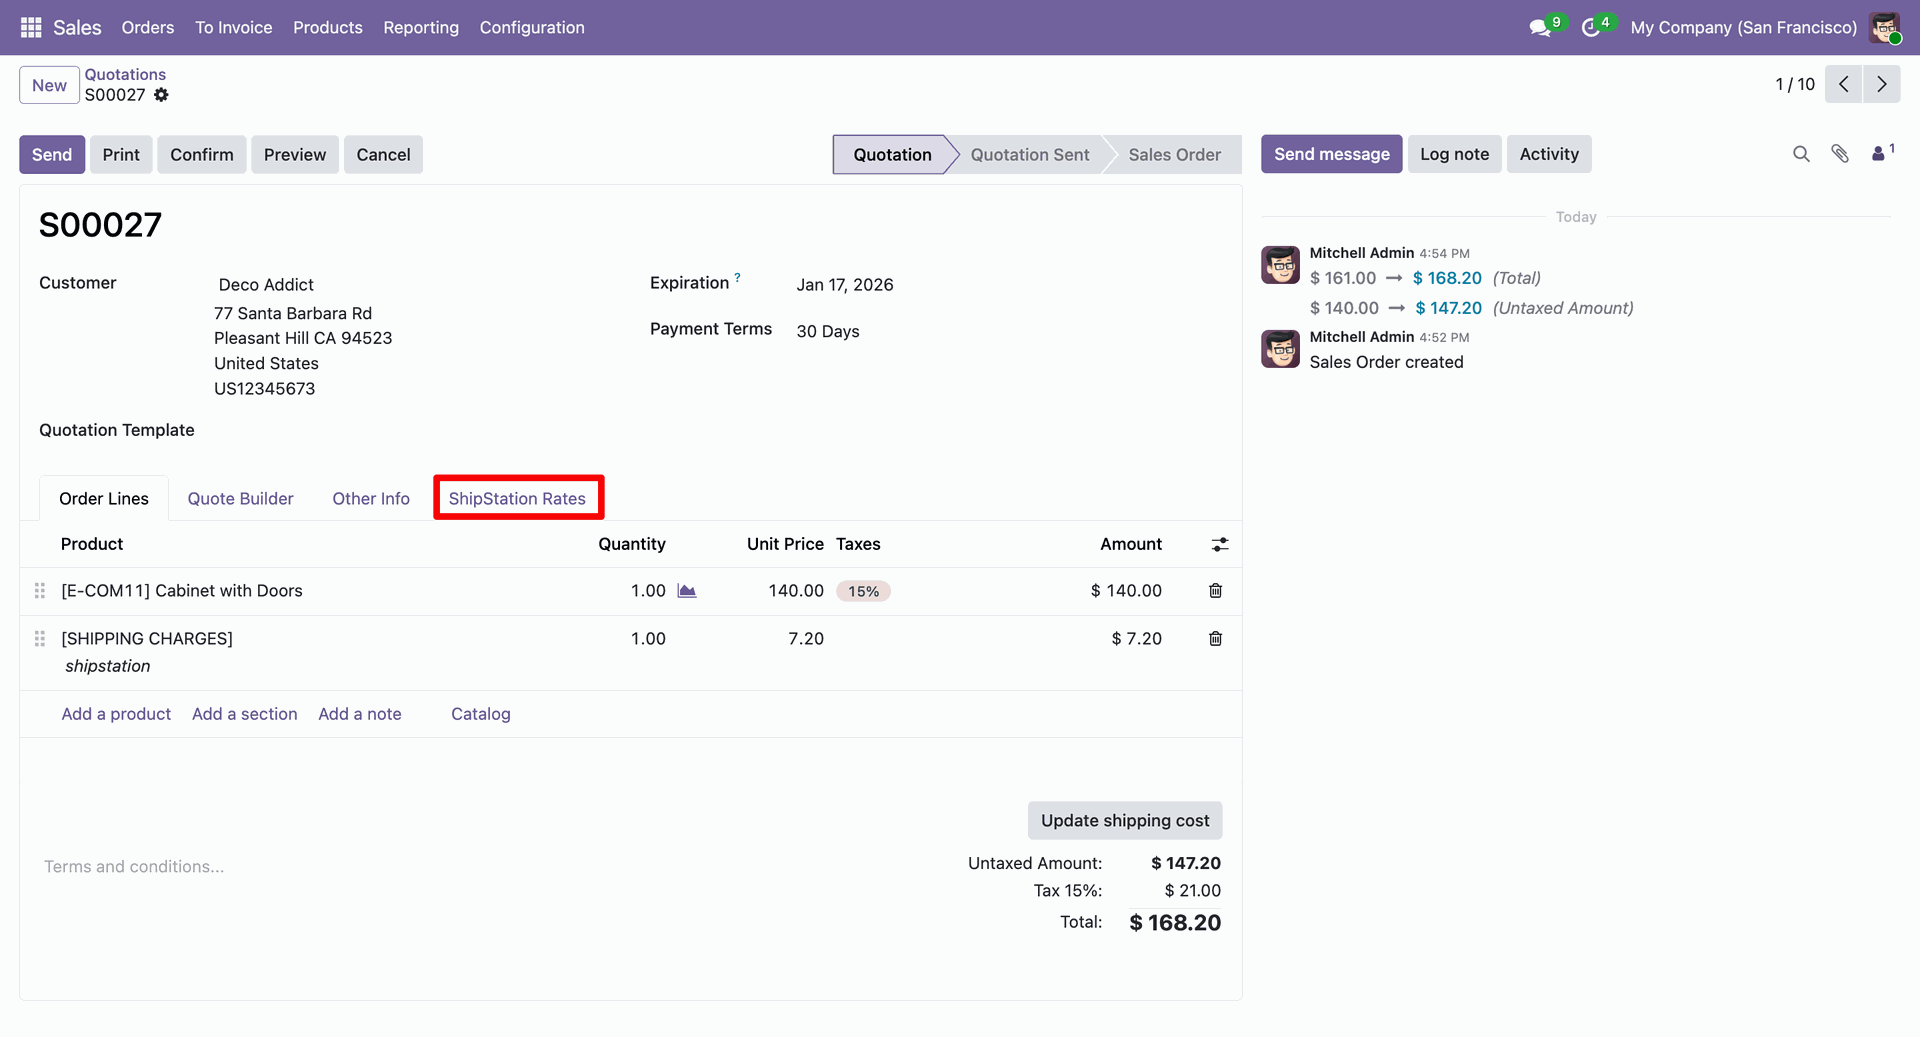Click the Add a product link

click(x=116, y=714)
